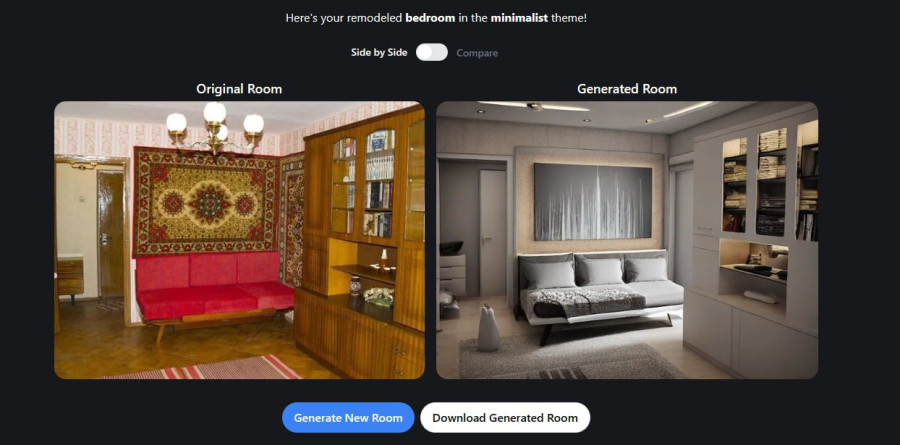Click the wall carpet above the red sofa
The height and width of the screenshot is (445, 900).
205,200
